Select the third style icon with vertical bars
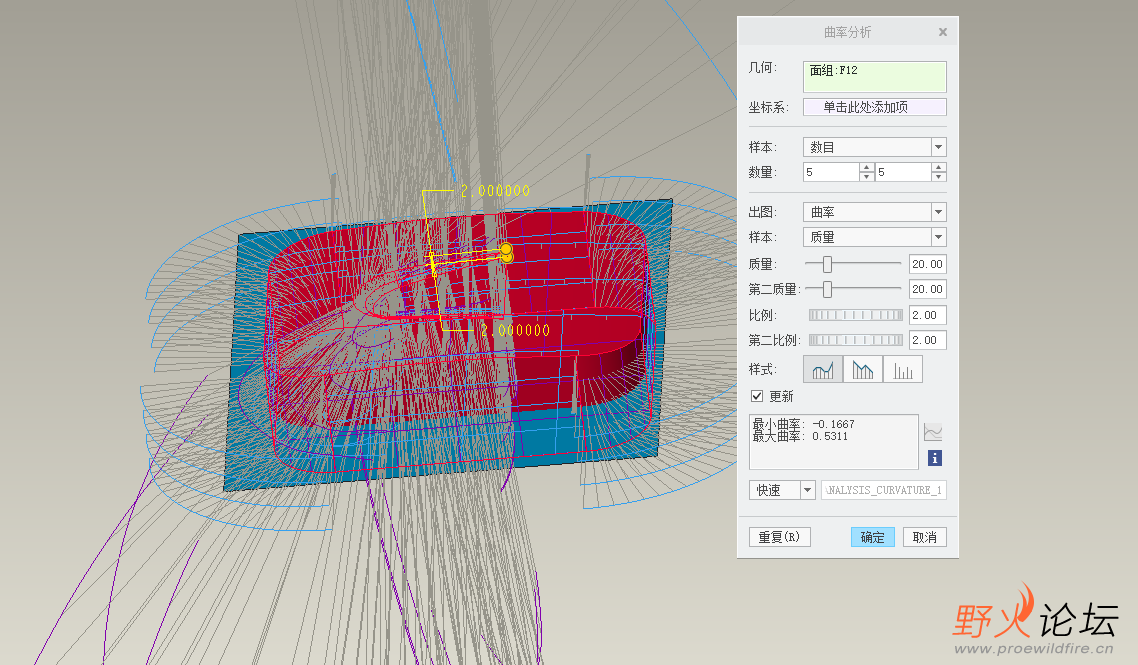This screenshot has width=1138, height=665. [x=903, y=370]
